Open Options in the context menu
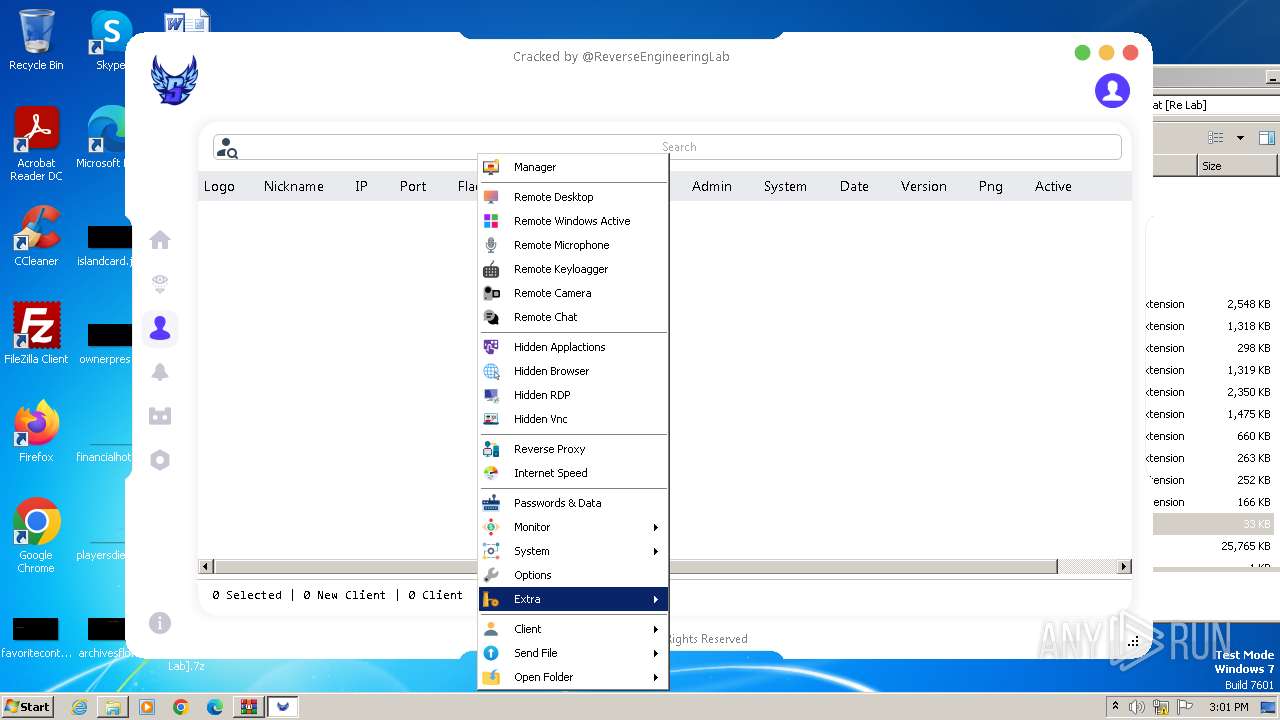Screen dimensions: 1280x720 coord(572,575)
